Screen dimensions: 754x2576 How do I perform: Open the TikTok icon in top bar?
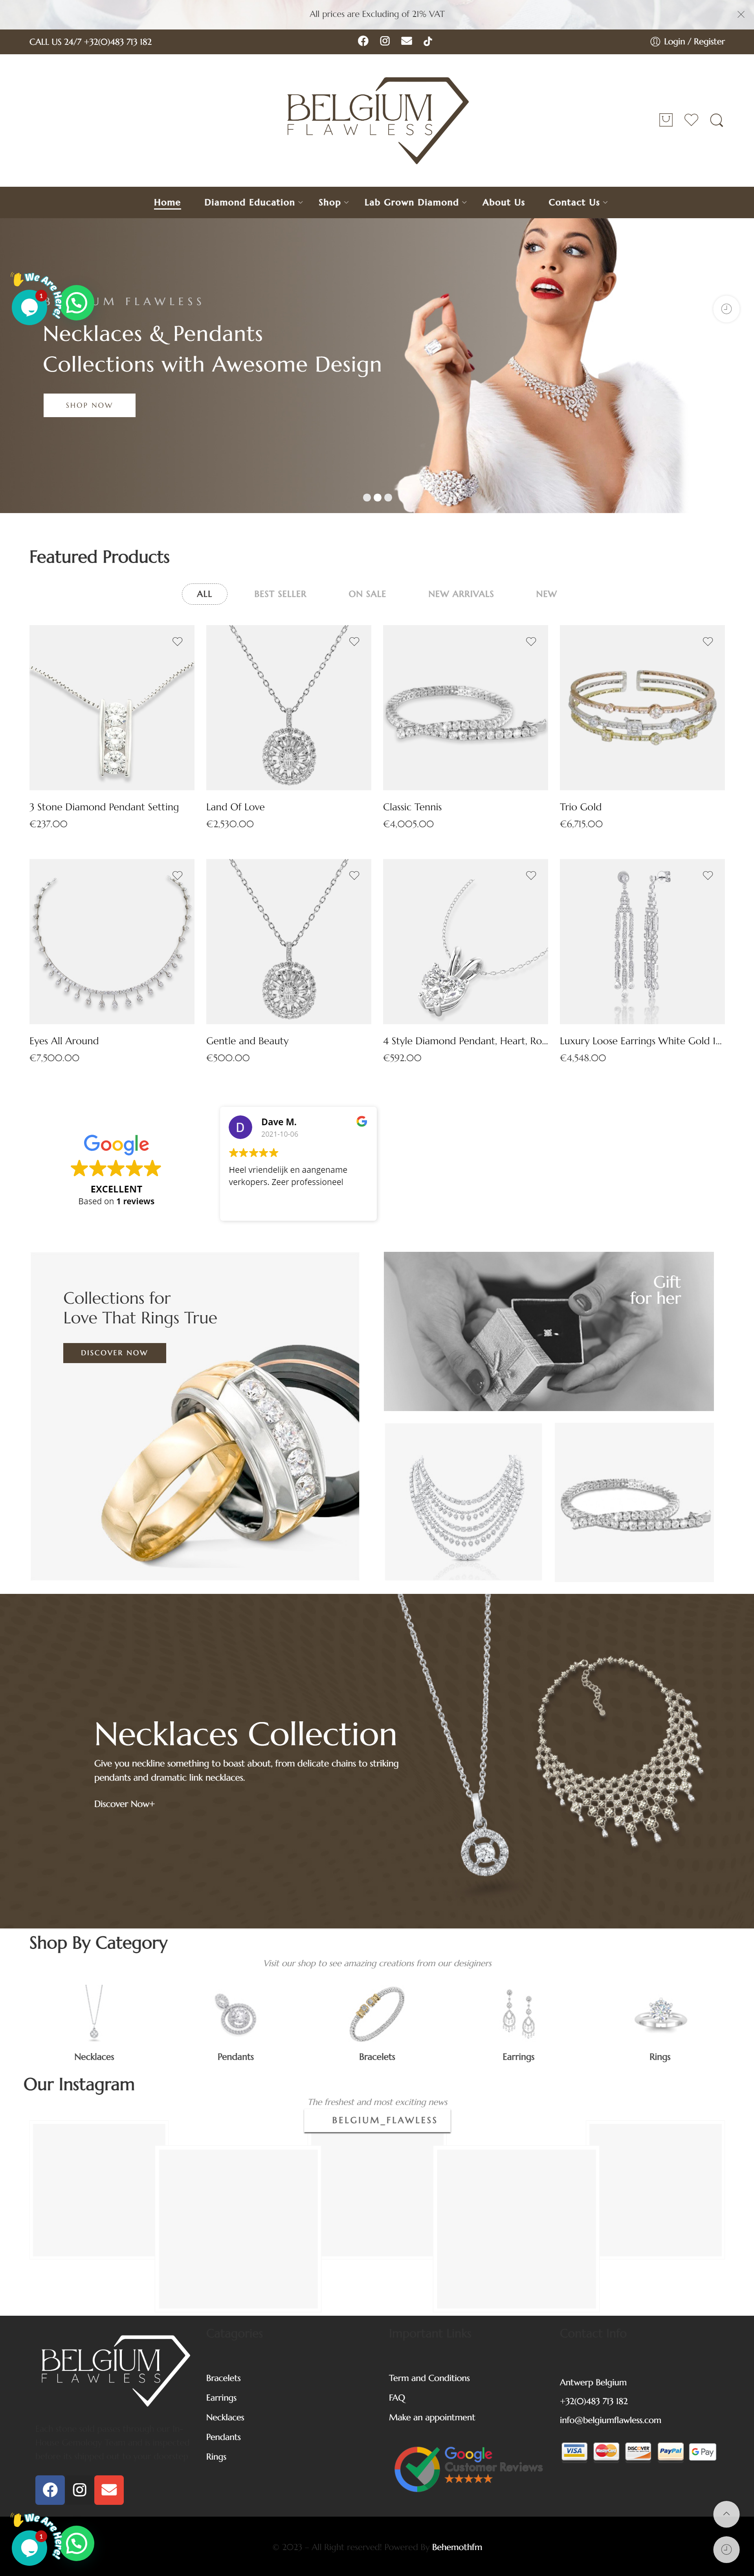click(428, 41)
